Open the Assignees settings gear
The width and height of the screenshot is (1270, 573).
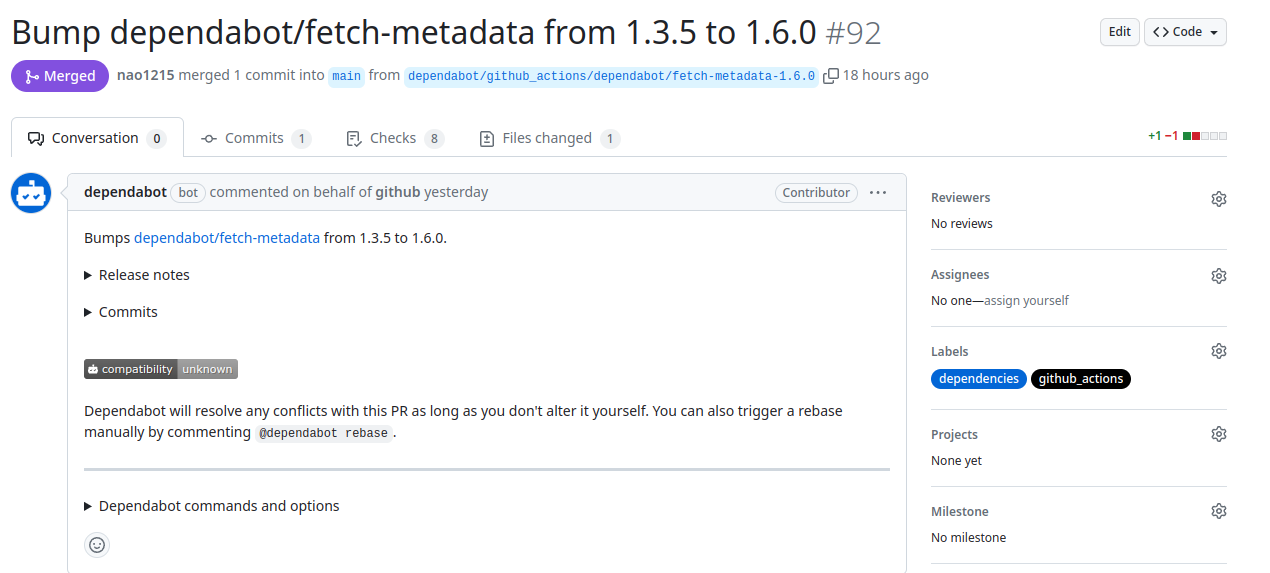pos(1218,275)
